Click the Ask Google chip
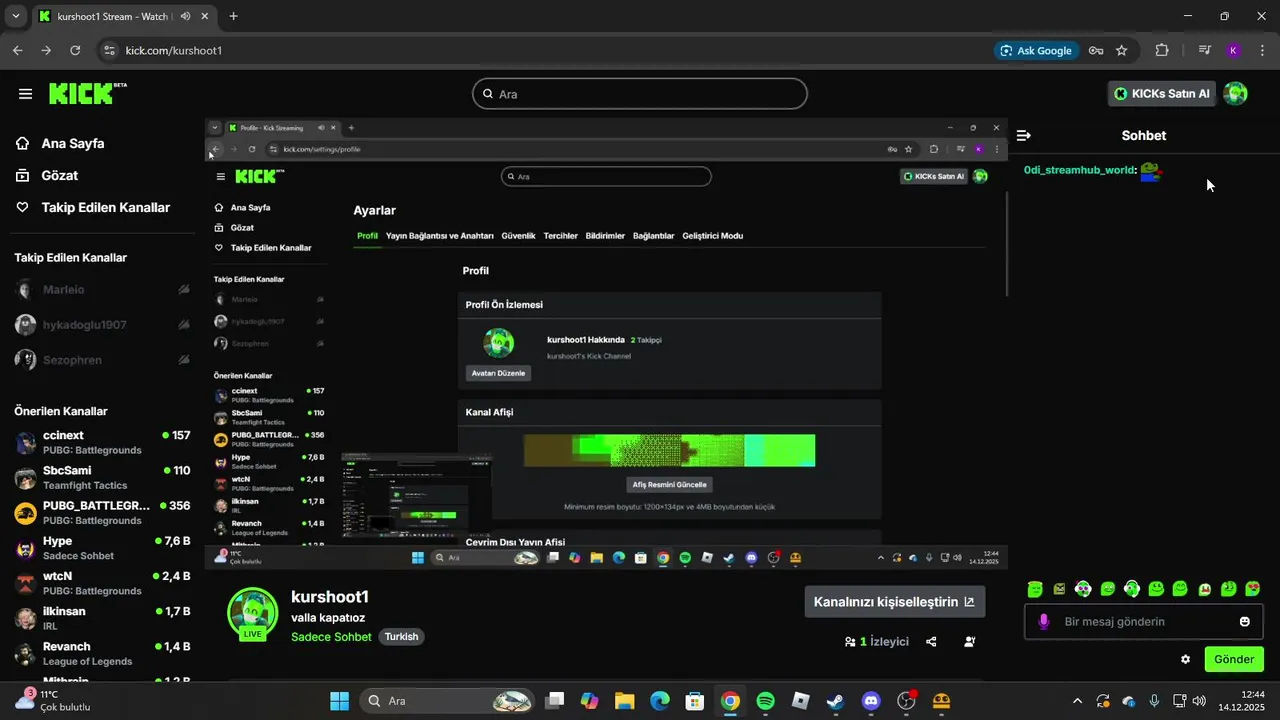Screen dimensions: 1280x720 (x=1035, y=50)
